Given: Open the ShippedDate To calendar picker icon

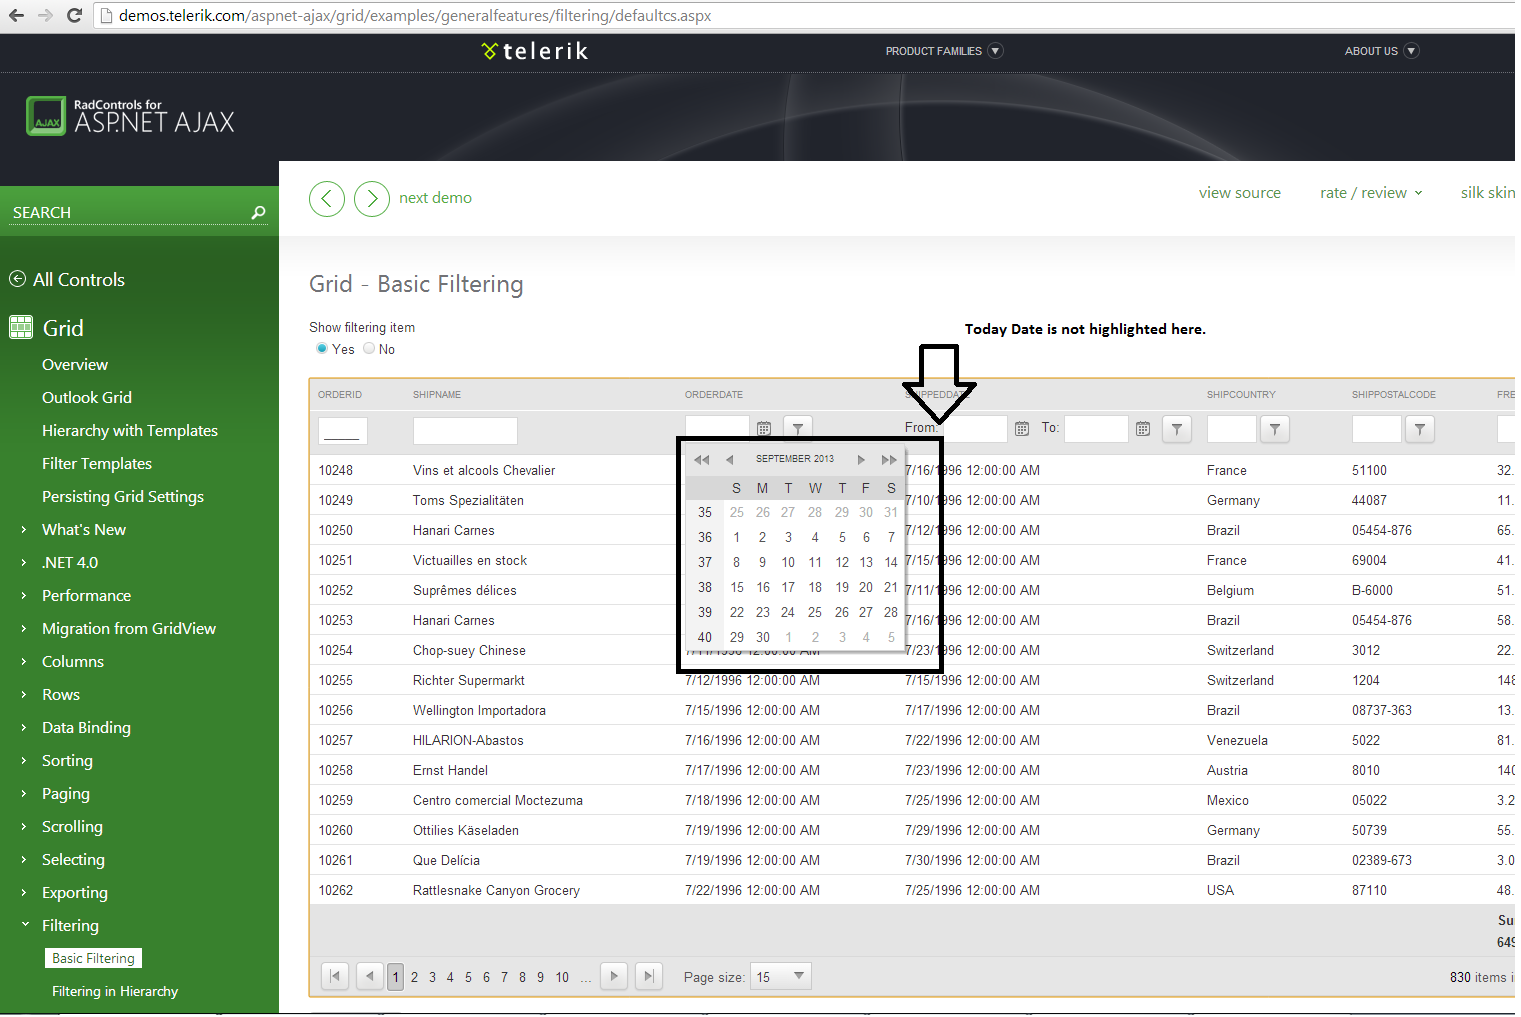Looking at the screenshot, I should point(1143,429).
